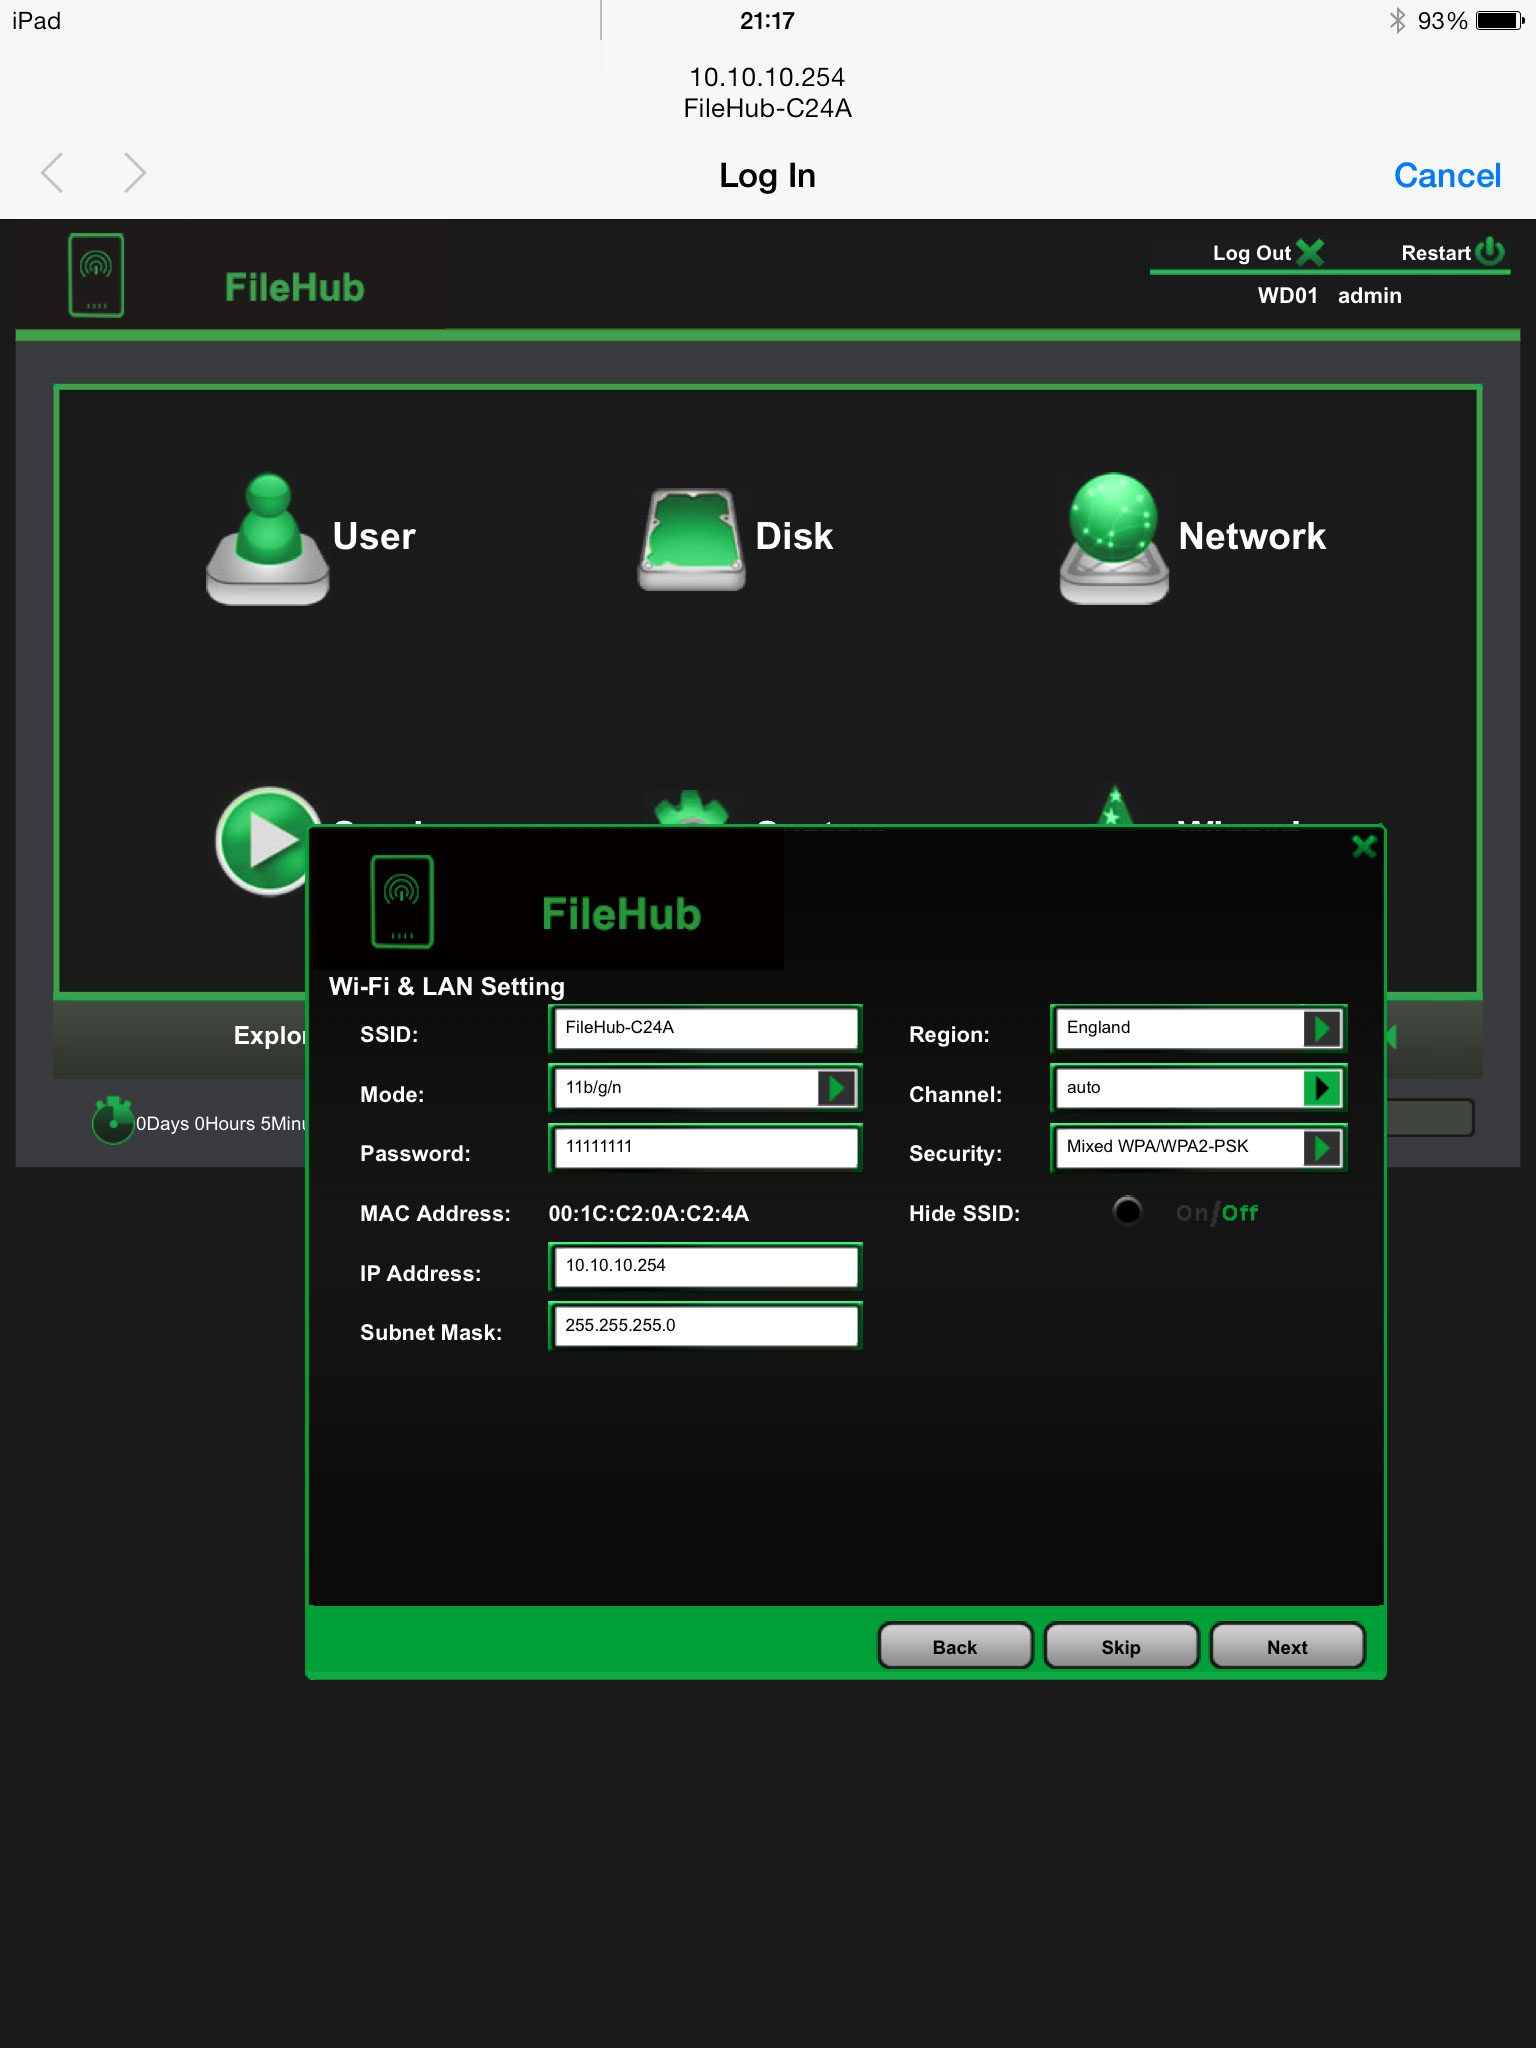
Task: Click the Restart power icon
Action: tap(1490, 250)
